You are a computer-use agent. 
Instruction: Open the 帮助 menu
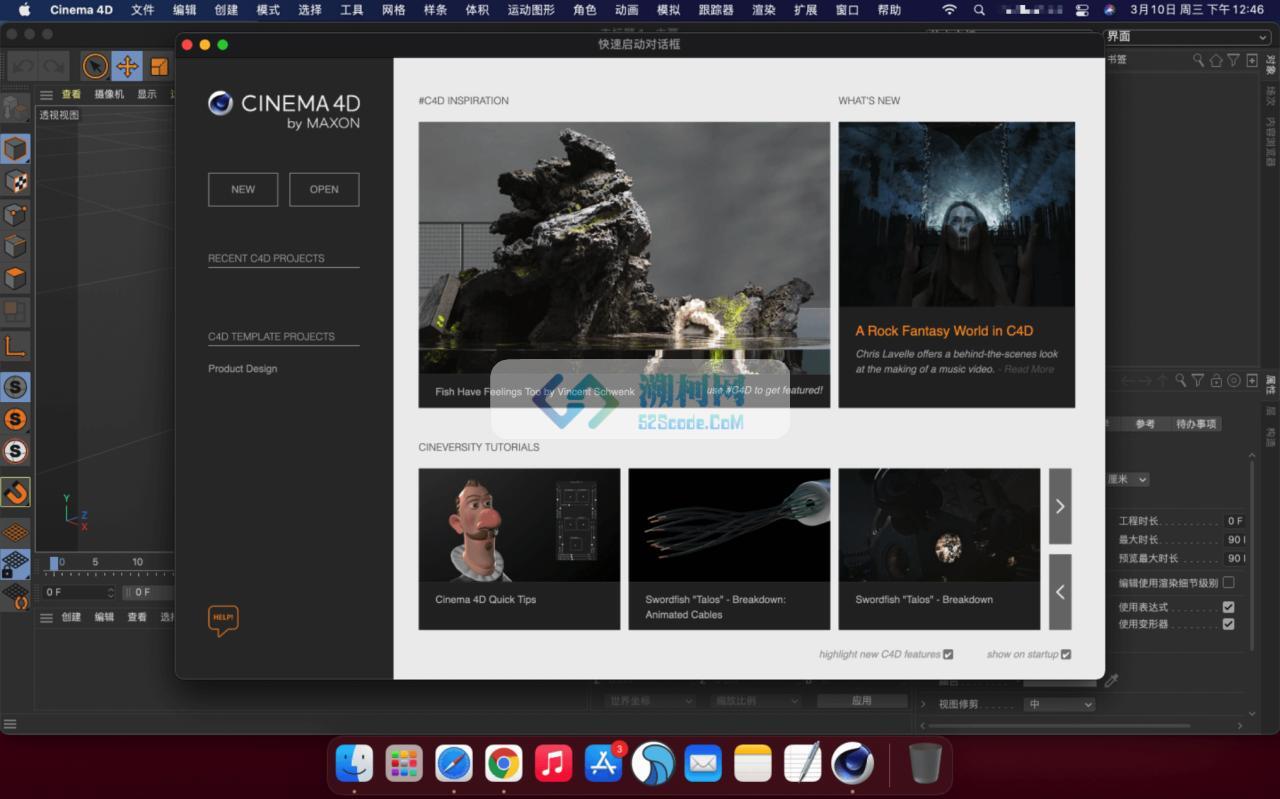coord(889,10)
